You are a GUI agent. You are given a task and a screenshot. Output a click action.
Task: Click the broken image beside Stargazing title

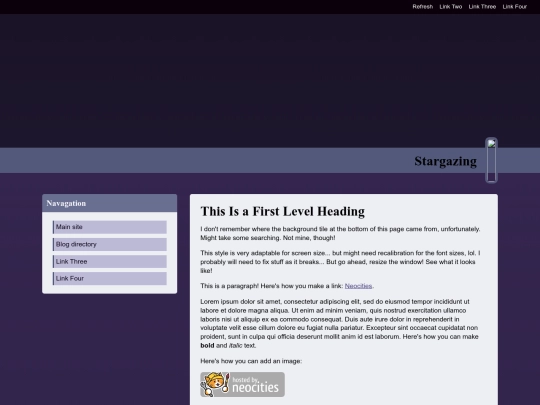[491, 160]
